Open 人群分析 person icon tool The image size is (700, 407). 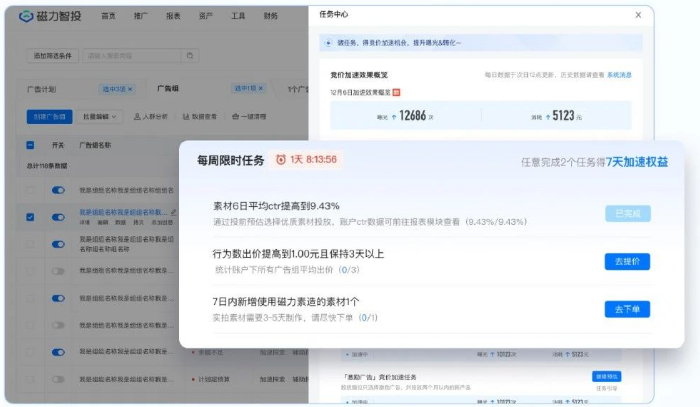137,116
